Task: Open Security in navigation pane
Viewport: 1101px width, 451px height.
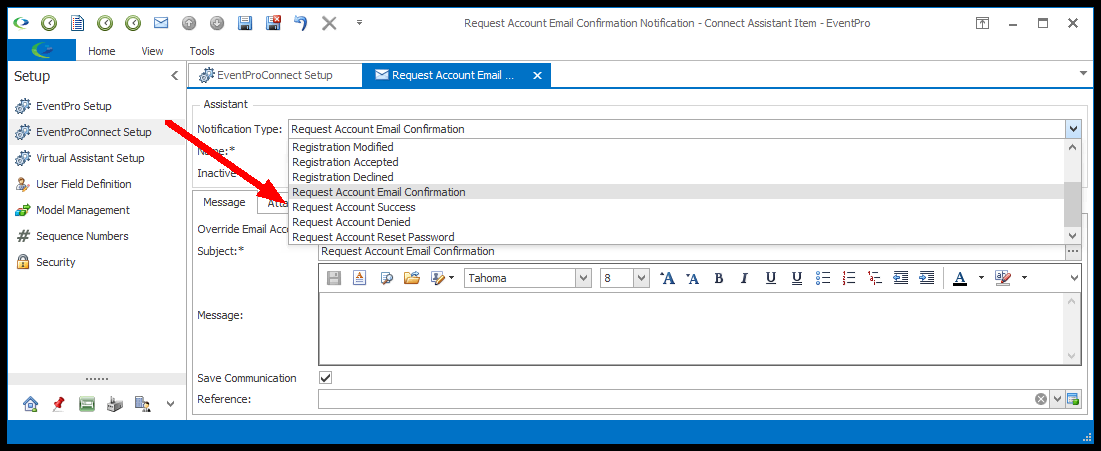Action: [x=55, y=262]
